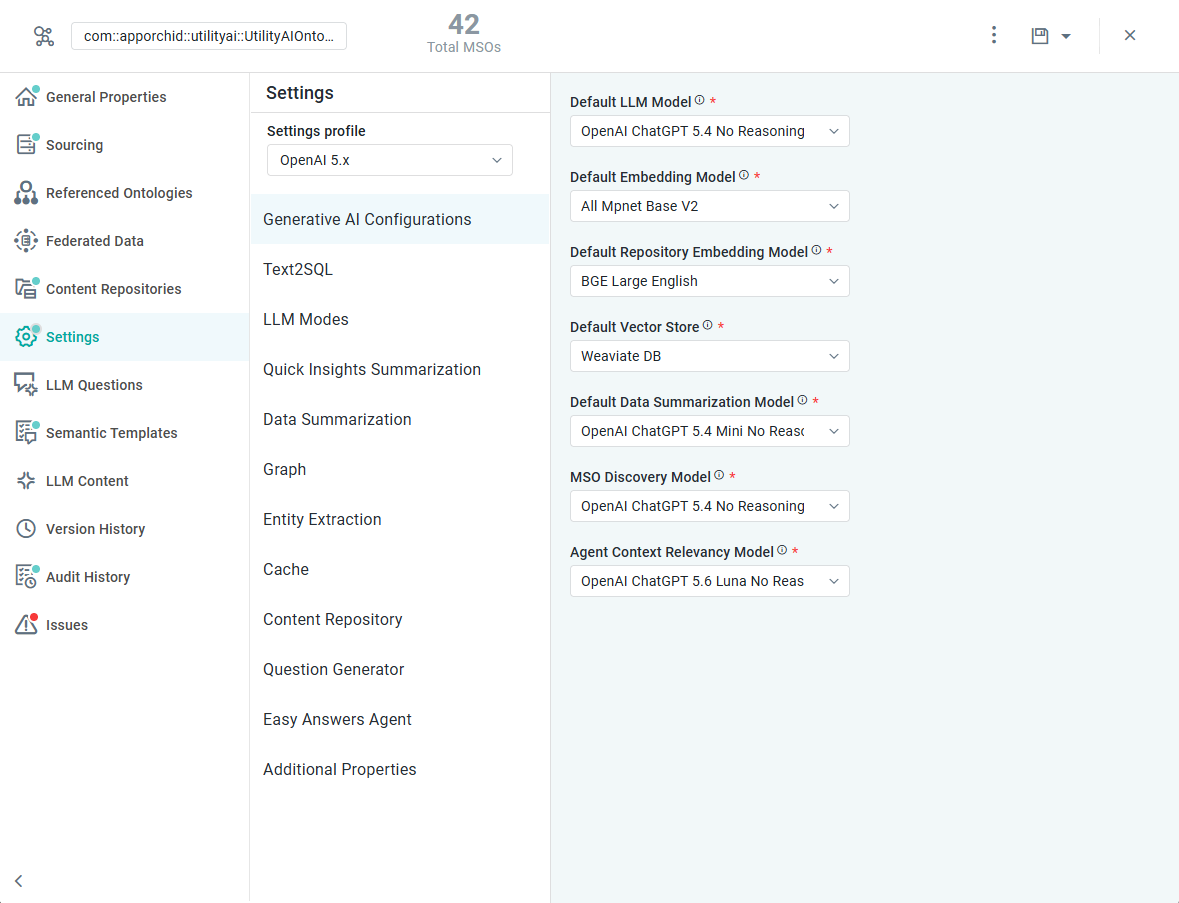Close the ontology editor panel
Viewport: 1179px width, 903px height.
pos(1129,35)
